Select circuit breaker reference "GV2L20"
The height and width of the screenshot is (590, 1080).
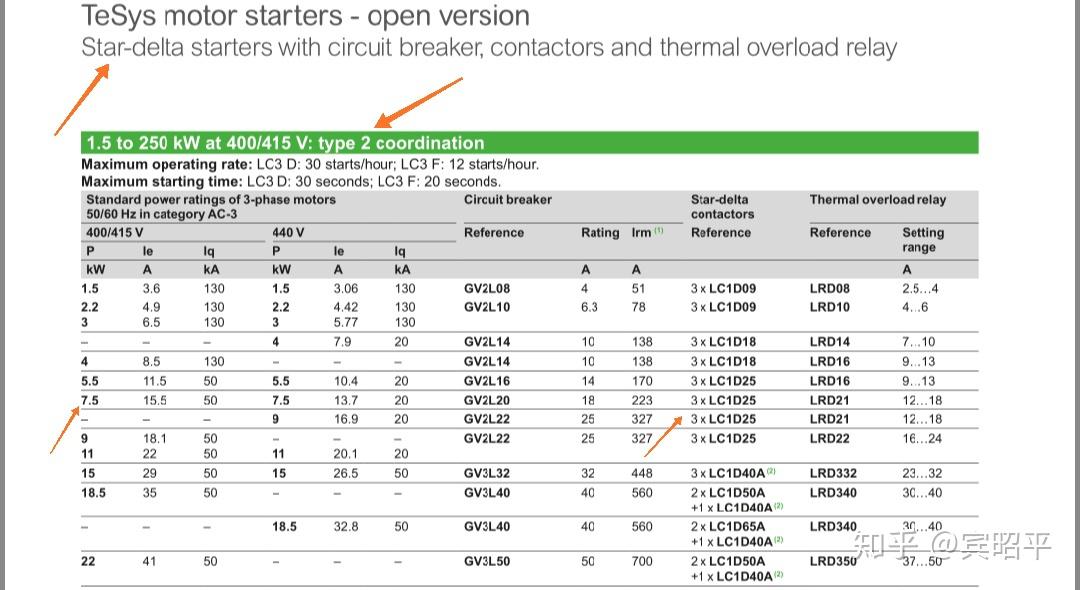(x=487, y=400)
